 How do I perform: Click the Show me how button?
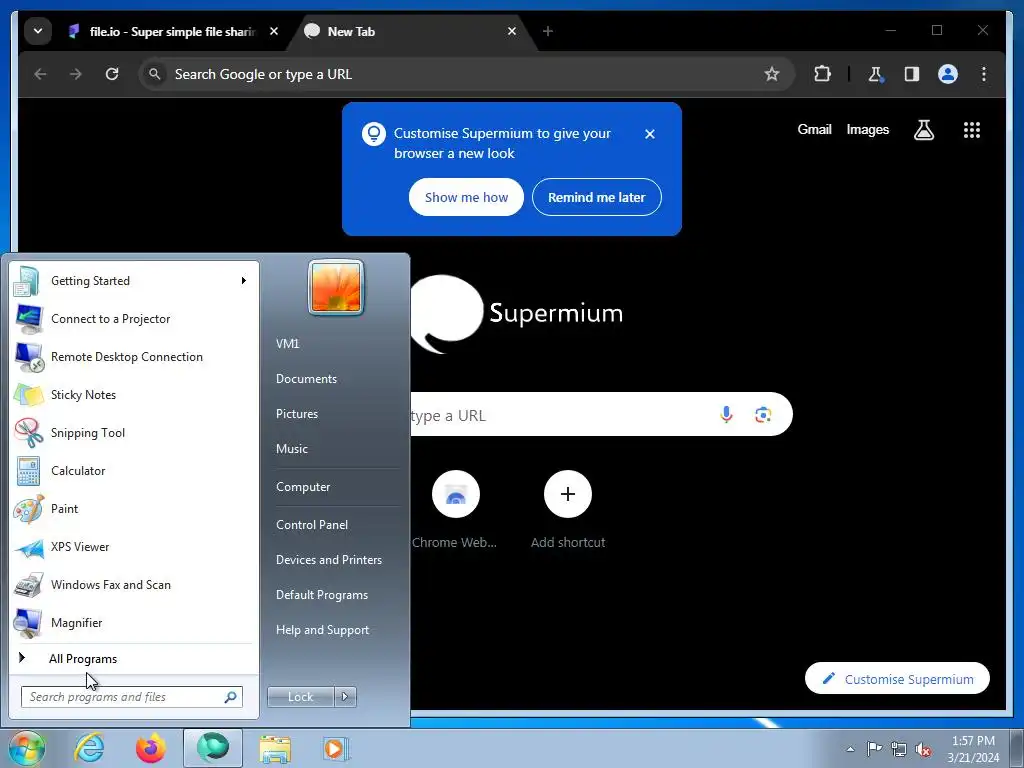click(x=466, y=197)
